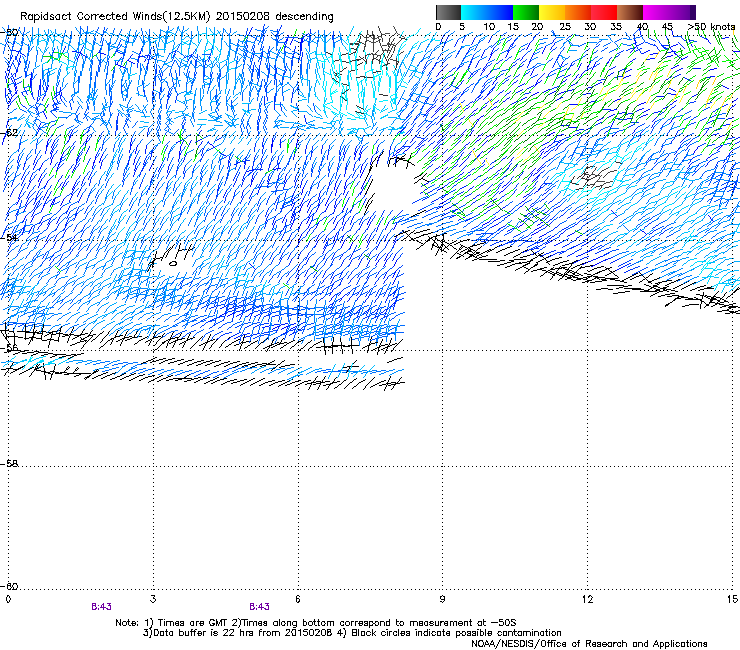Click the -60 latitude axis label
Image resolution: width=740 pixels, height=650 pixels.
click(x=9, y=586)
